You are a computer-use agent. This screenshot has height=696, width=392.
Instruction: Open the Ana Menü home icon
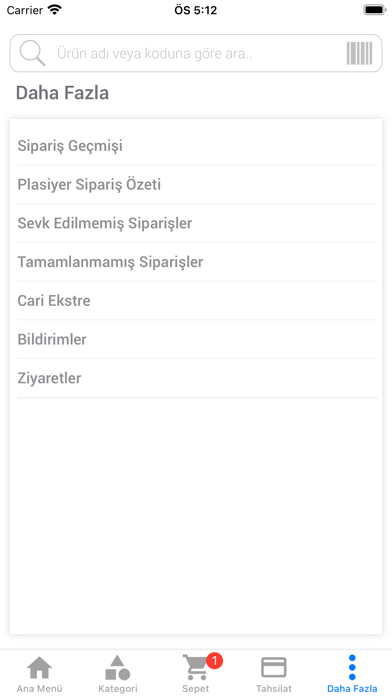pyautogui.click(x=40, y=667)
